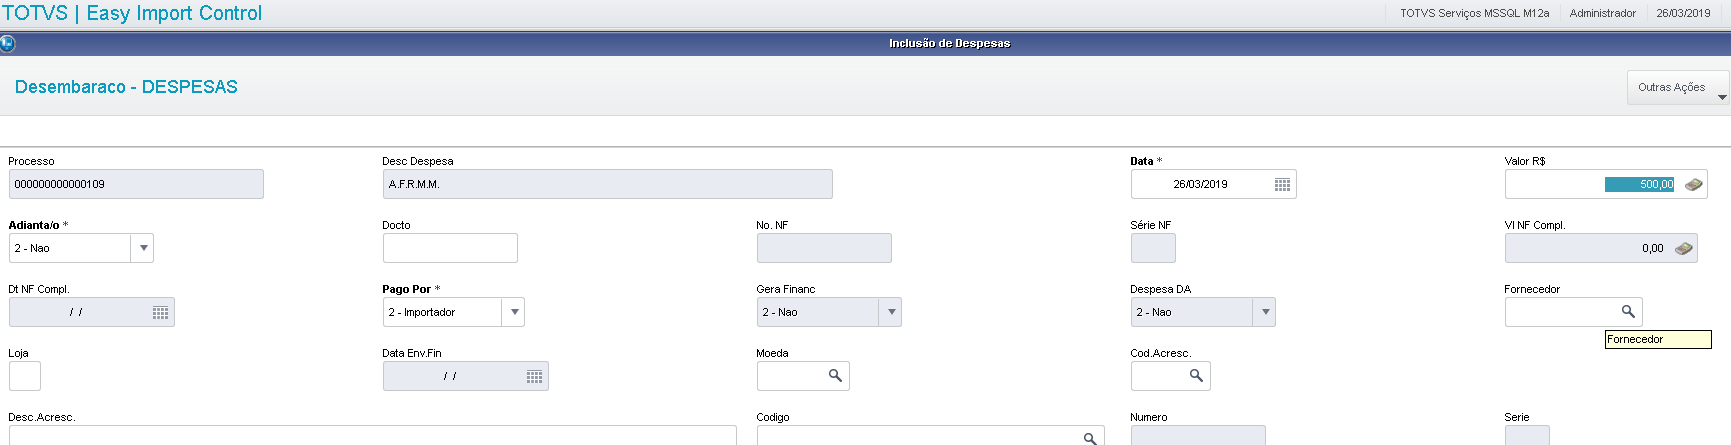Image resolution: width=1731 pixels, height=445 pixels.
Task: Click the calculator icon in Valor R$
Action: (x=1693, y=185)
